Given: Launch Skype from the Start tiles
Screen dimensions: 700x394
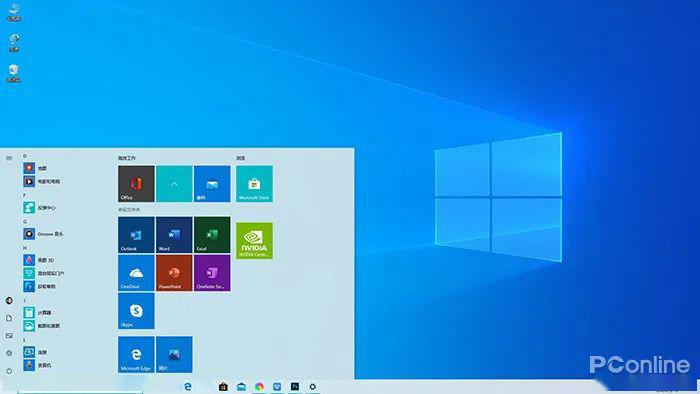Looking at the screenshot, I should (136, 311).
